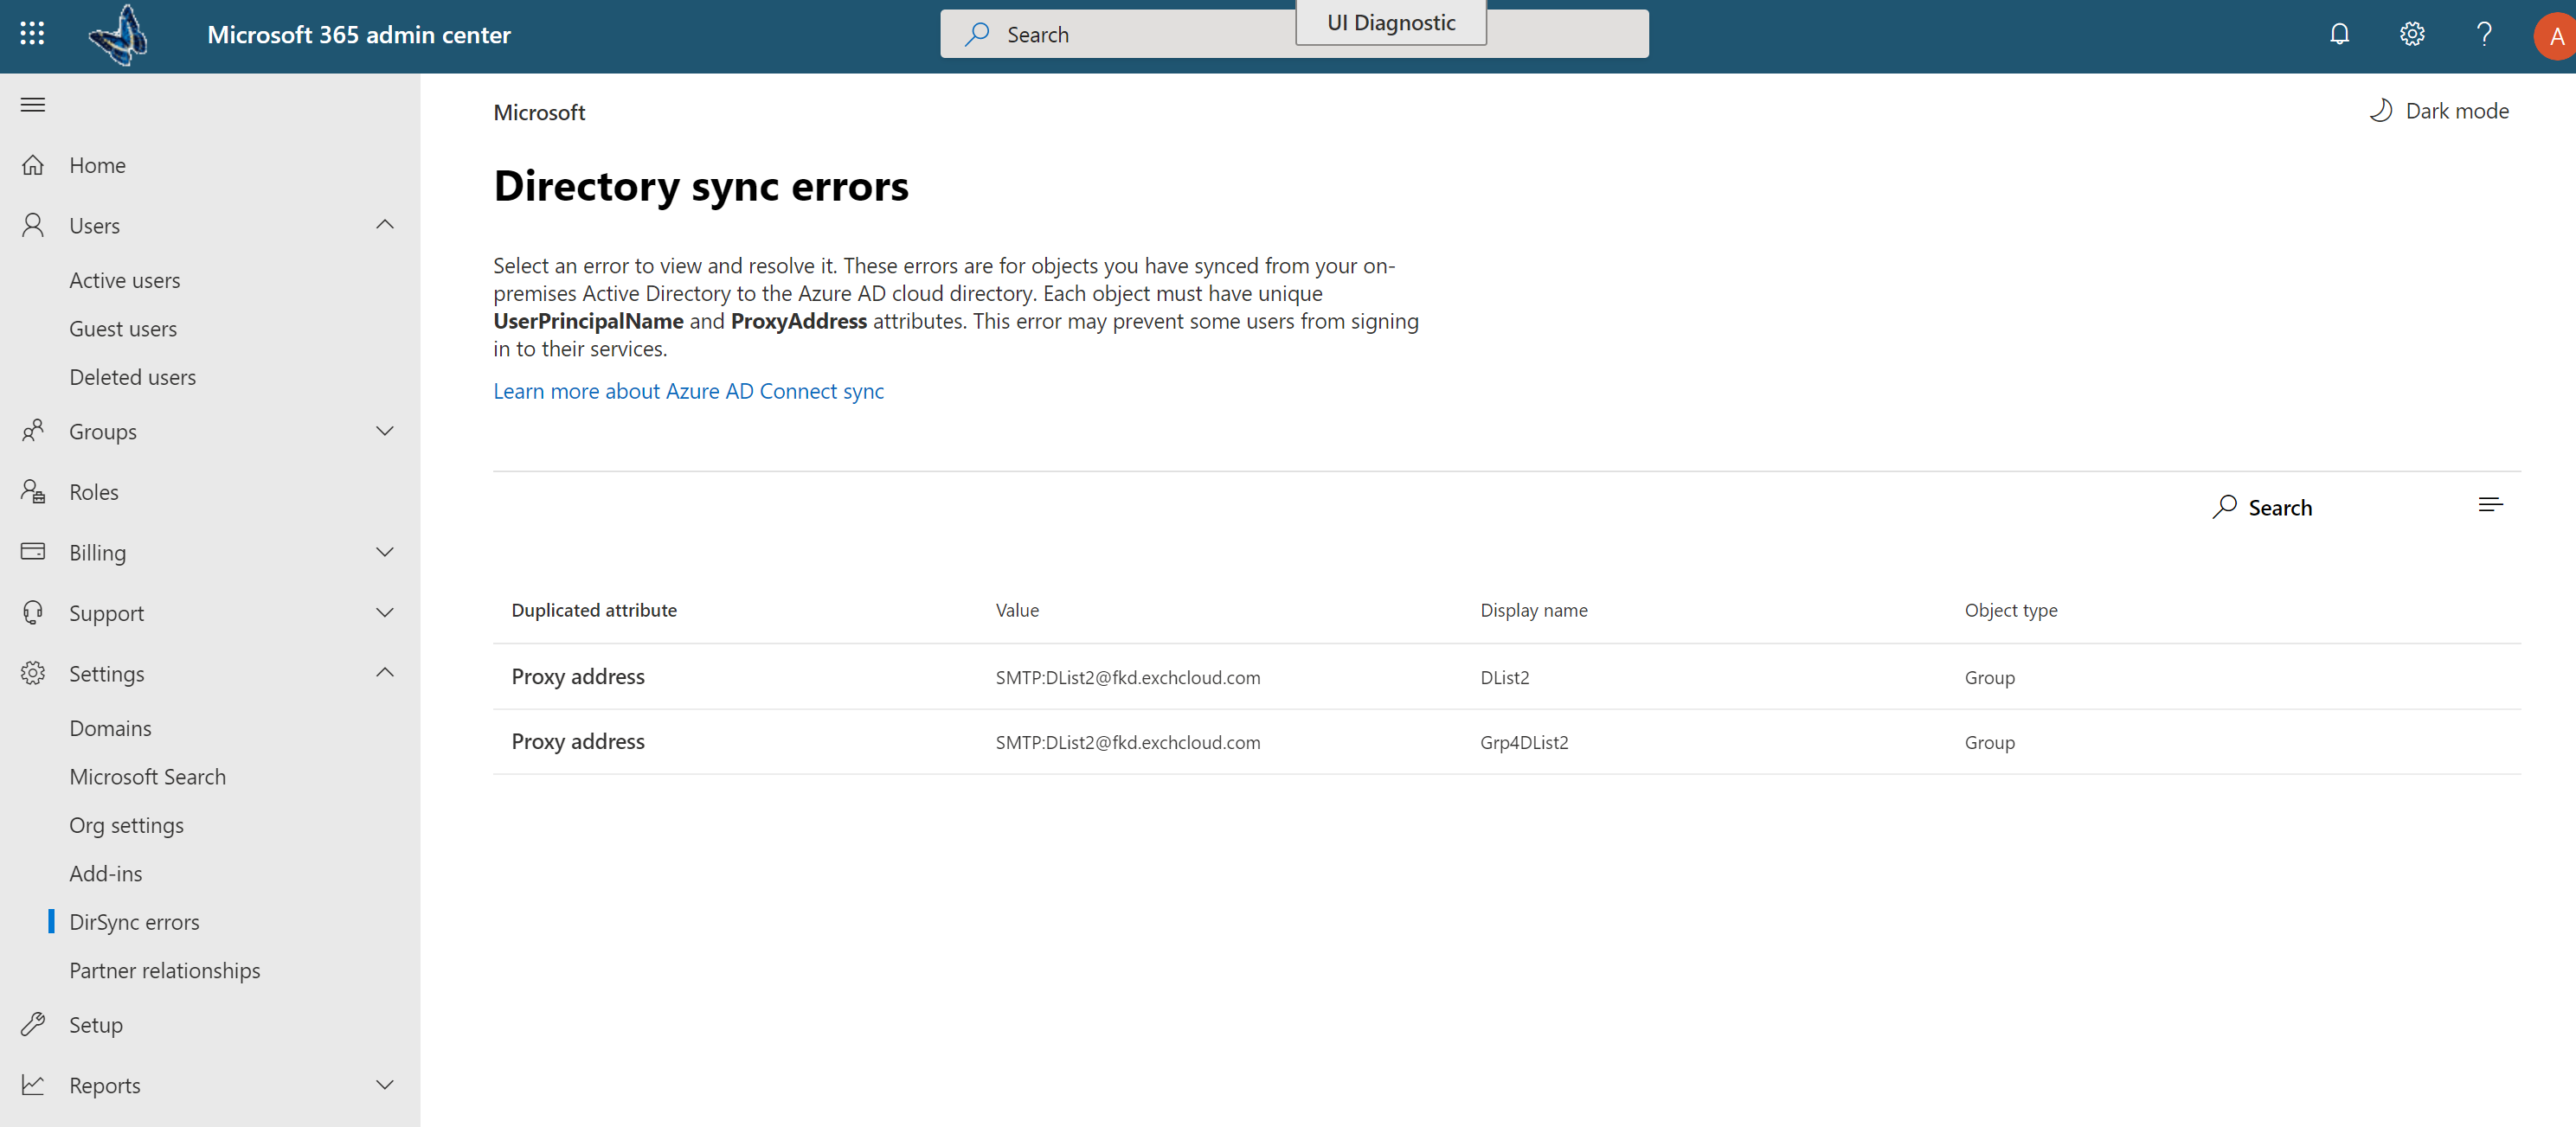The width and height of the screenshot is (2576, 1127).
Task: Click the Active users menu item
Action: point(125,278)
